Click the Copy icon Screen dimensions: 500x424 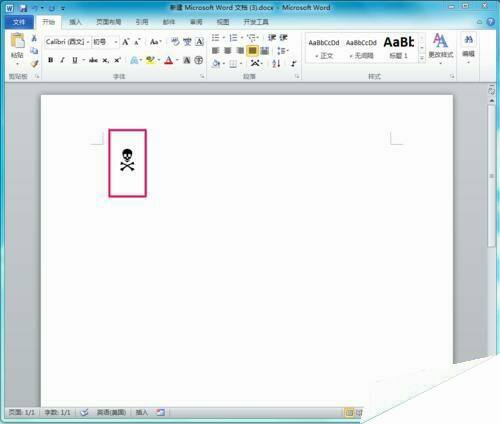point(34,51)
